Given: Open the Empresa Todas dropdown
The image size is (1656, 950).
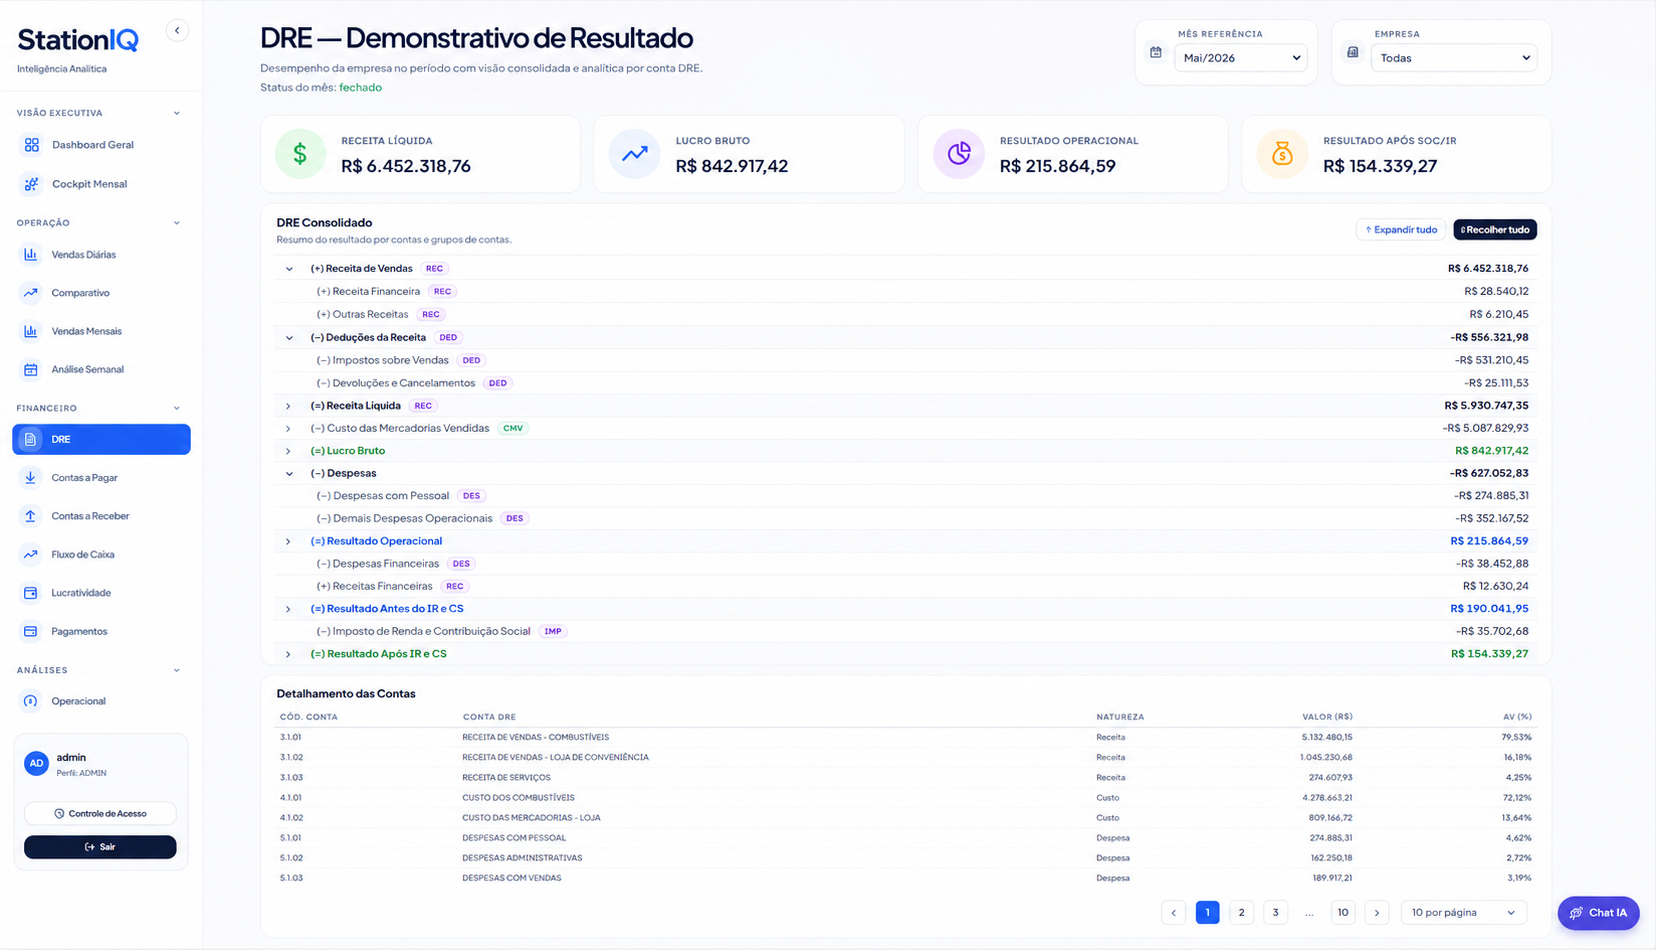Looking at the screenshot, I should pos(1454,58).
